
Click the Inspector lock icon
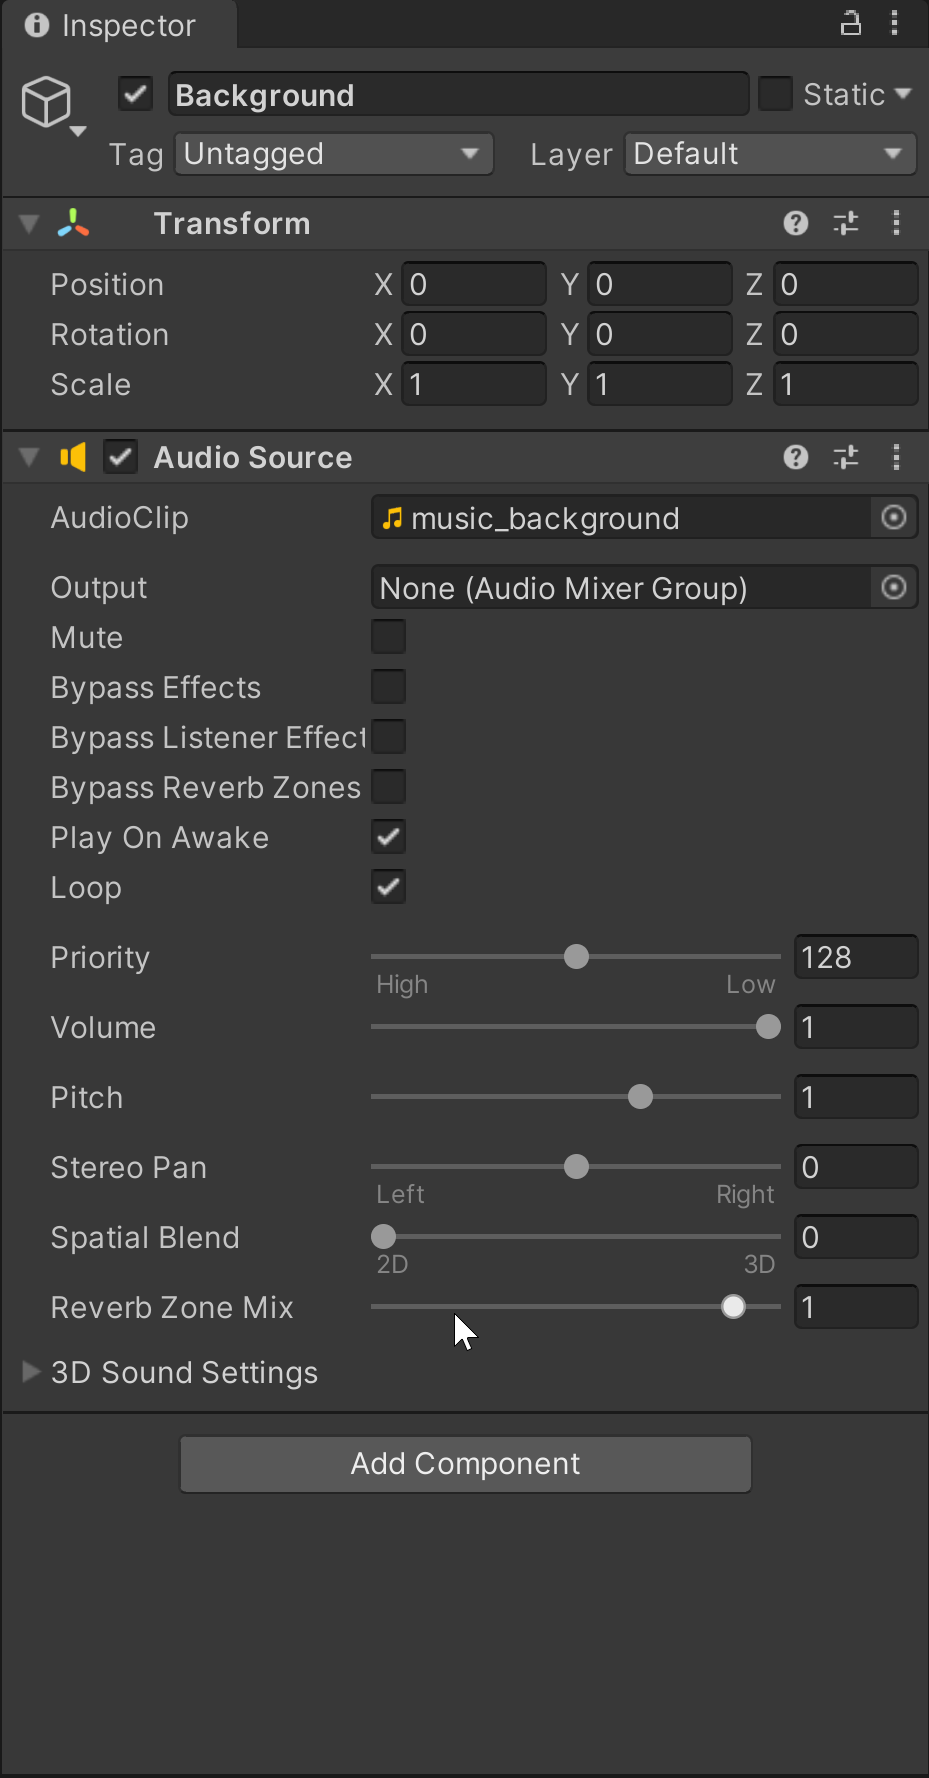tap(850, 23)
